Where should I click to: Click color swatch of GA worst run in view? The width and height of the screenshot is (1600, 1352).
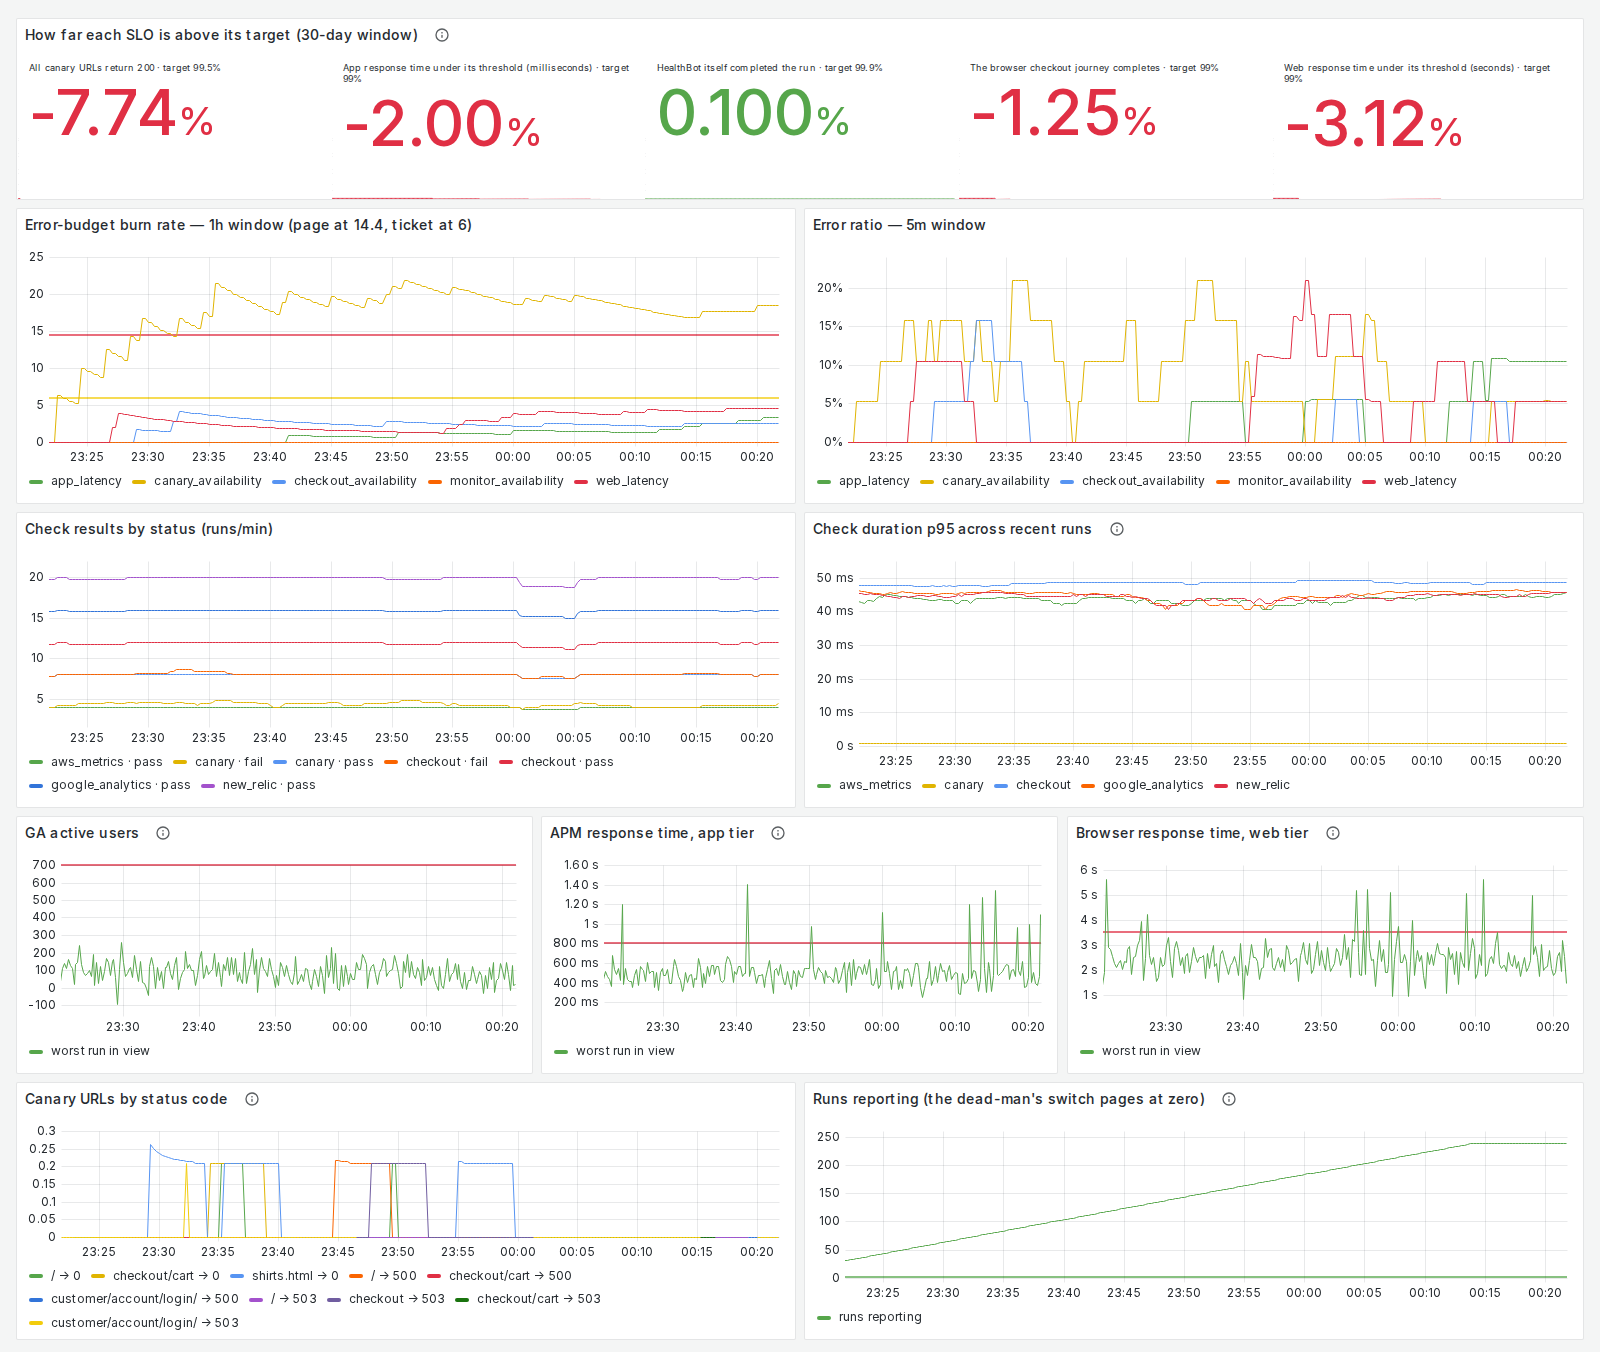tap(36, 1051)
